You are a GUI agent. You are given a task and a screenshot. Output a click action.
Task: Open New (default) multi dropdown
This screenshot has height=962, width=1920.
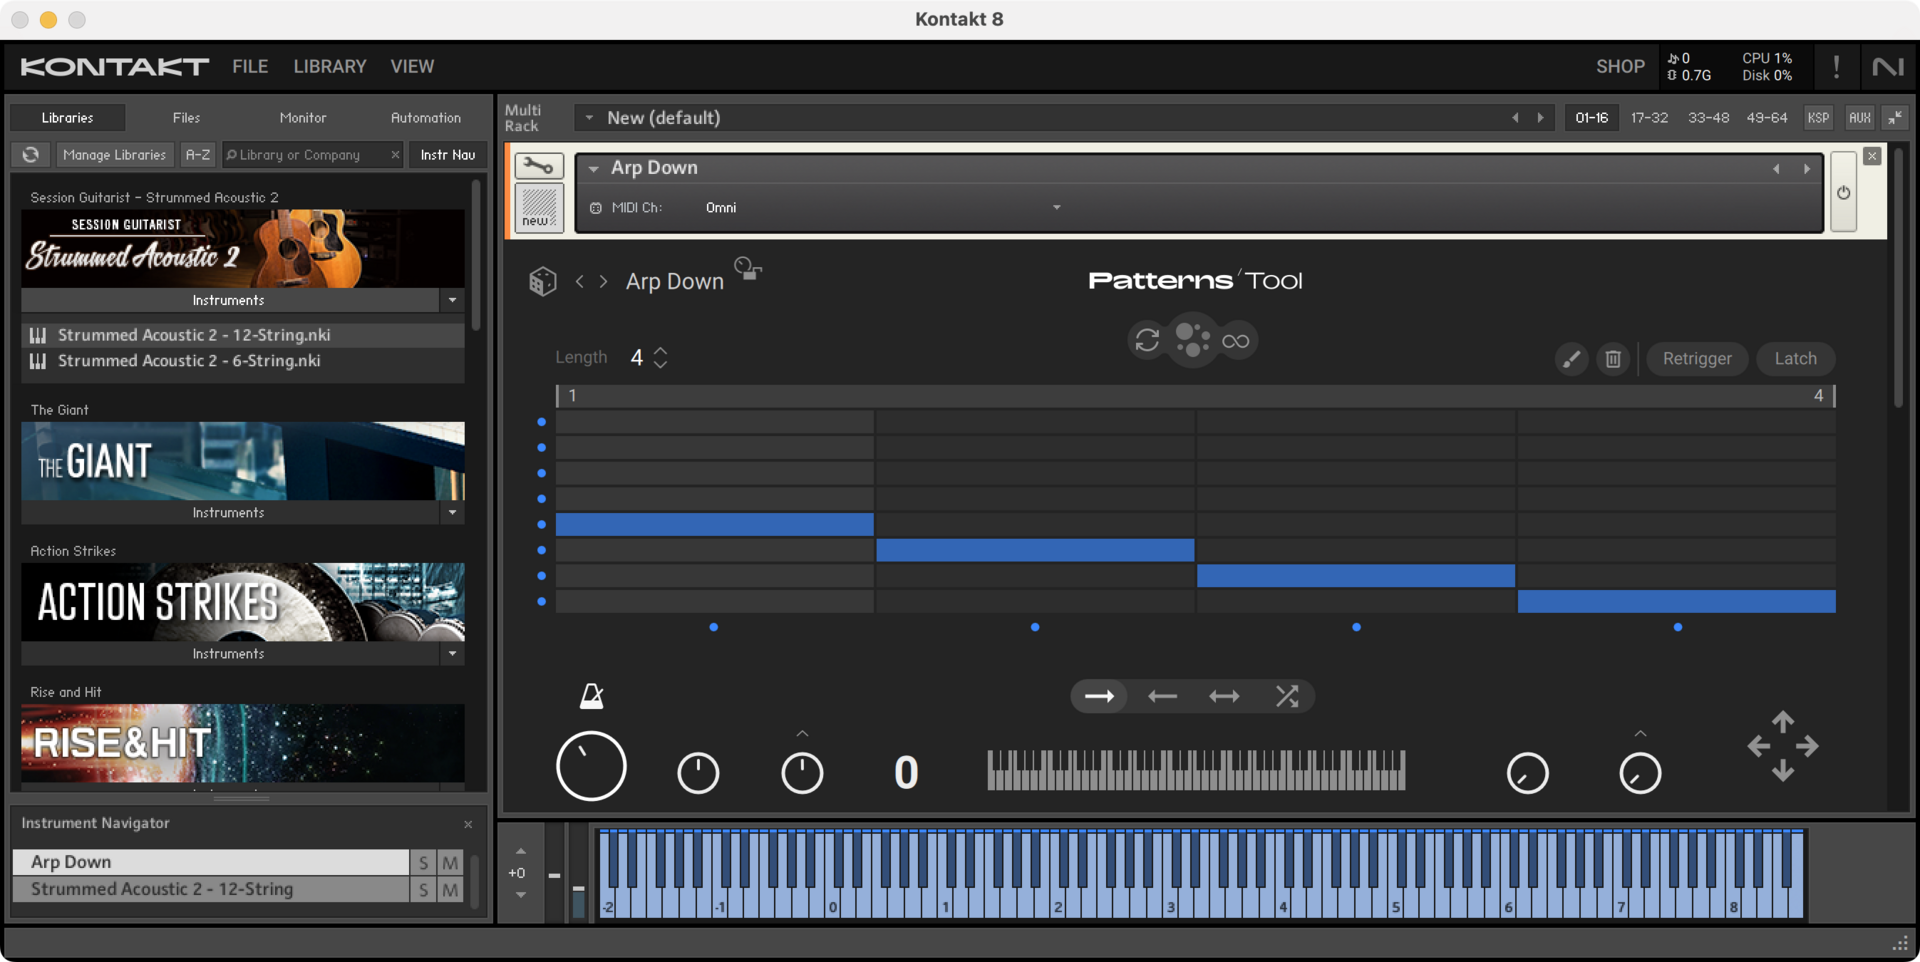(589, 118)
